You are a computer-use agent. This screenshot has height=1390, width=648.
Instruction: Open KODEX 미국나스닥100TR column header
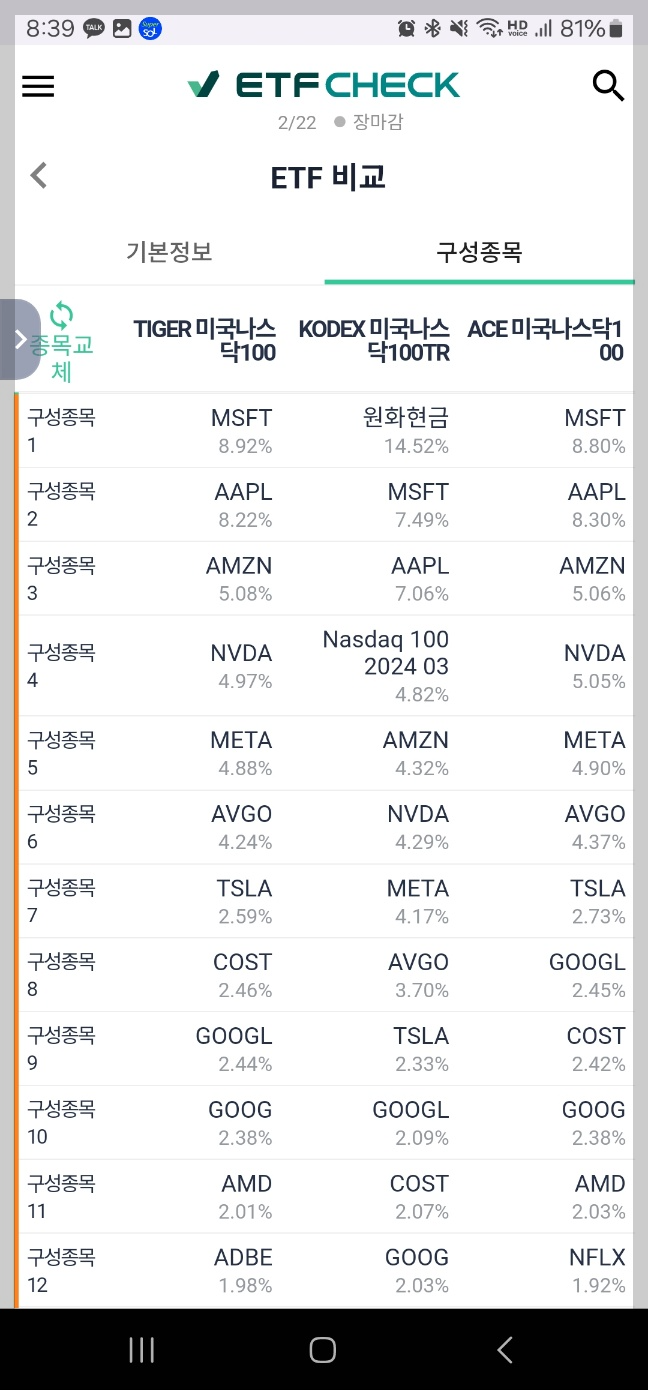pos(374,340)
